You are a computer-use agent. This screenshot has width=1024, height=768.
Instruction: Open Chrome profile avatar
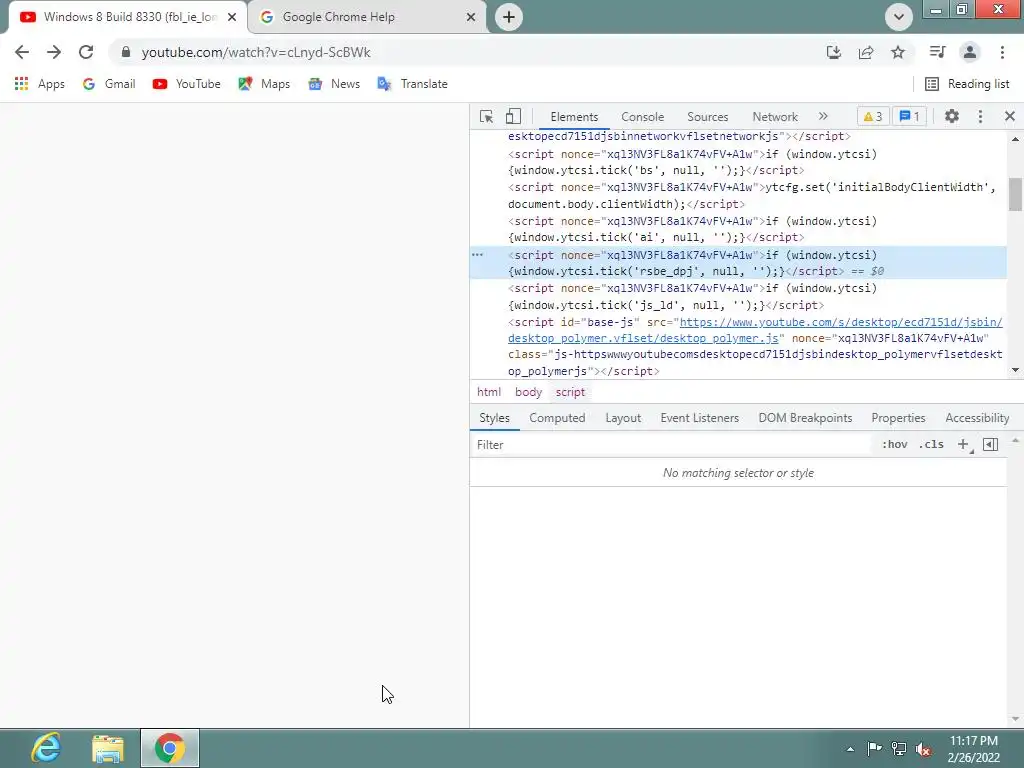click(970, 52)
